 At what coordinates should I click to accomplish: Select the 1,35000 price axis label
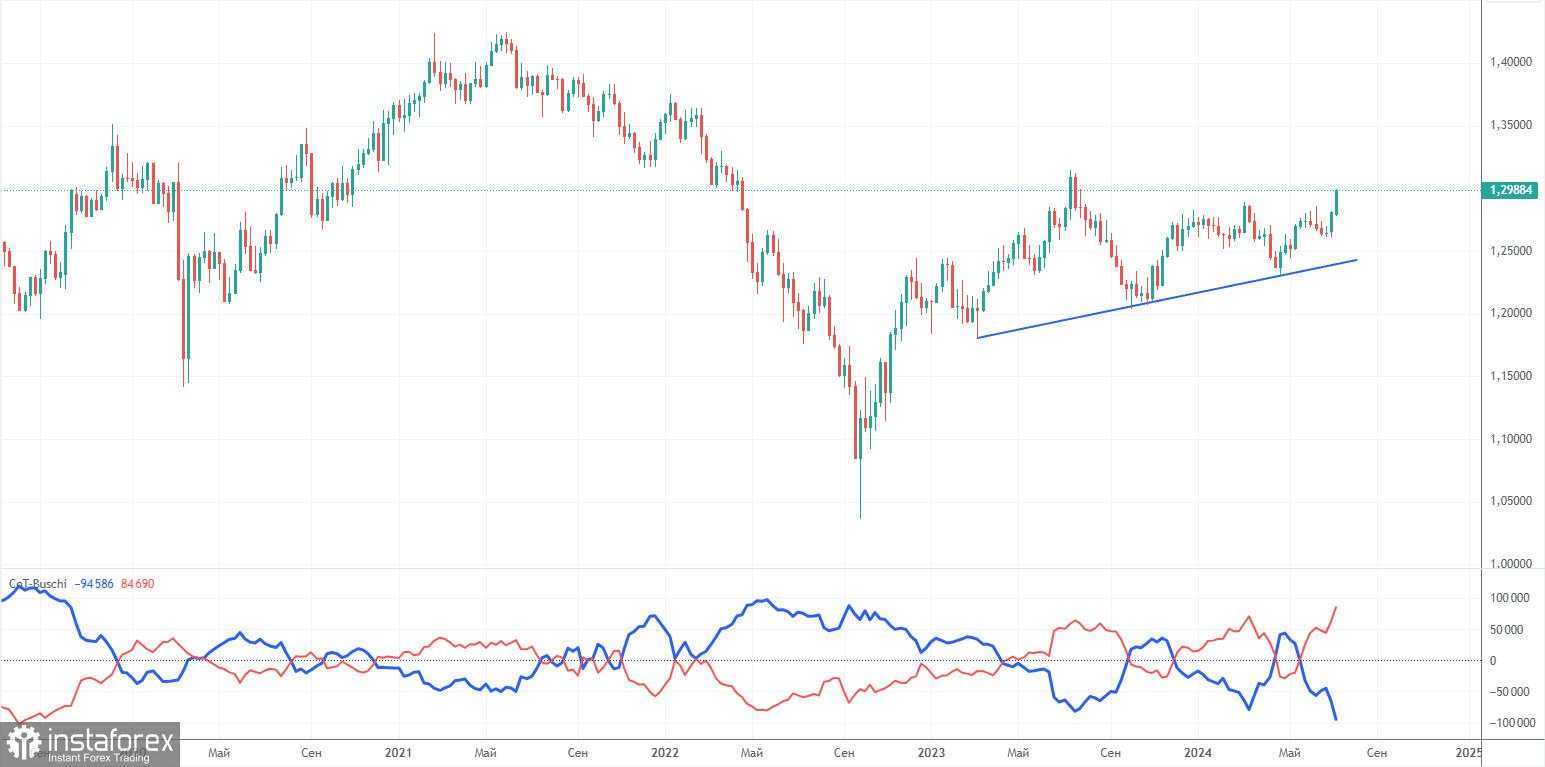point(1511,125)
